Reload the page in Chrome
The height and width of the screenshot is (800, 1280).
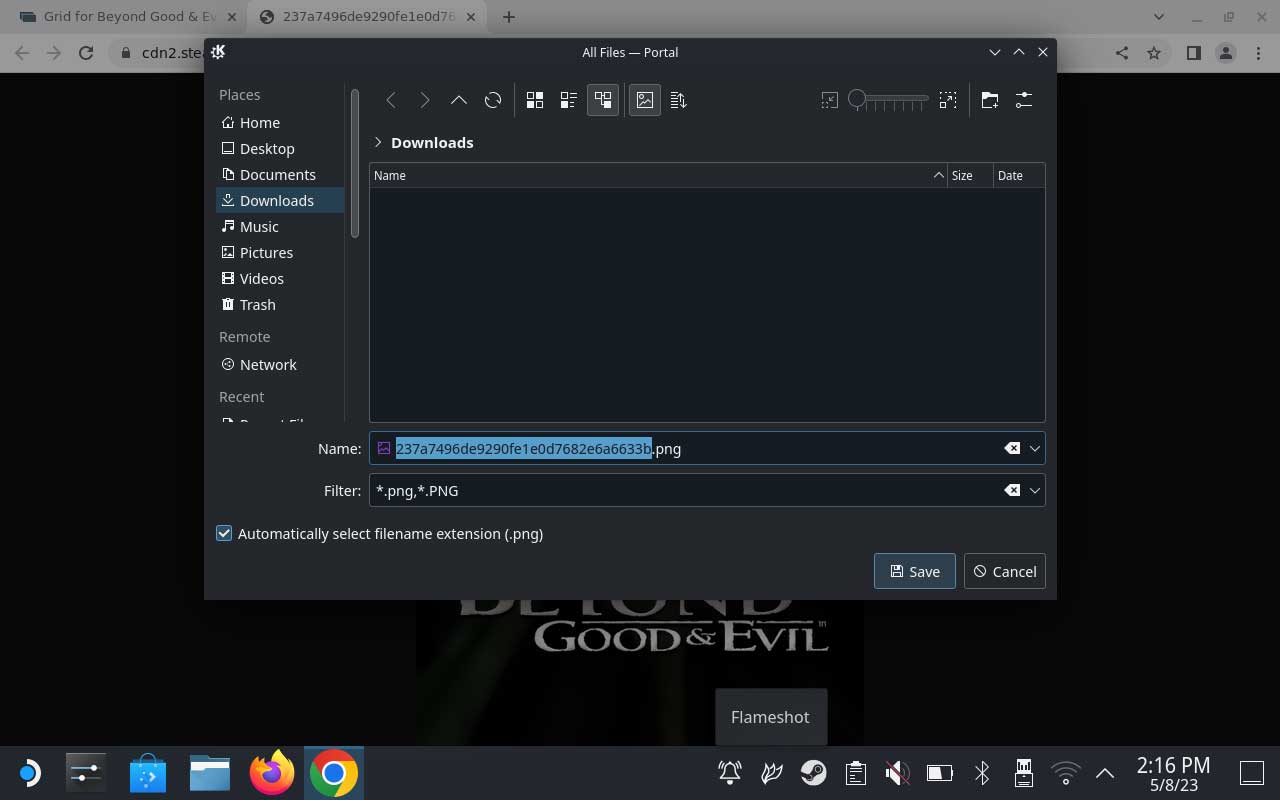pos(86,53)
